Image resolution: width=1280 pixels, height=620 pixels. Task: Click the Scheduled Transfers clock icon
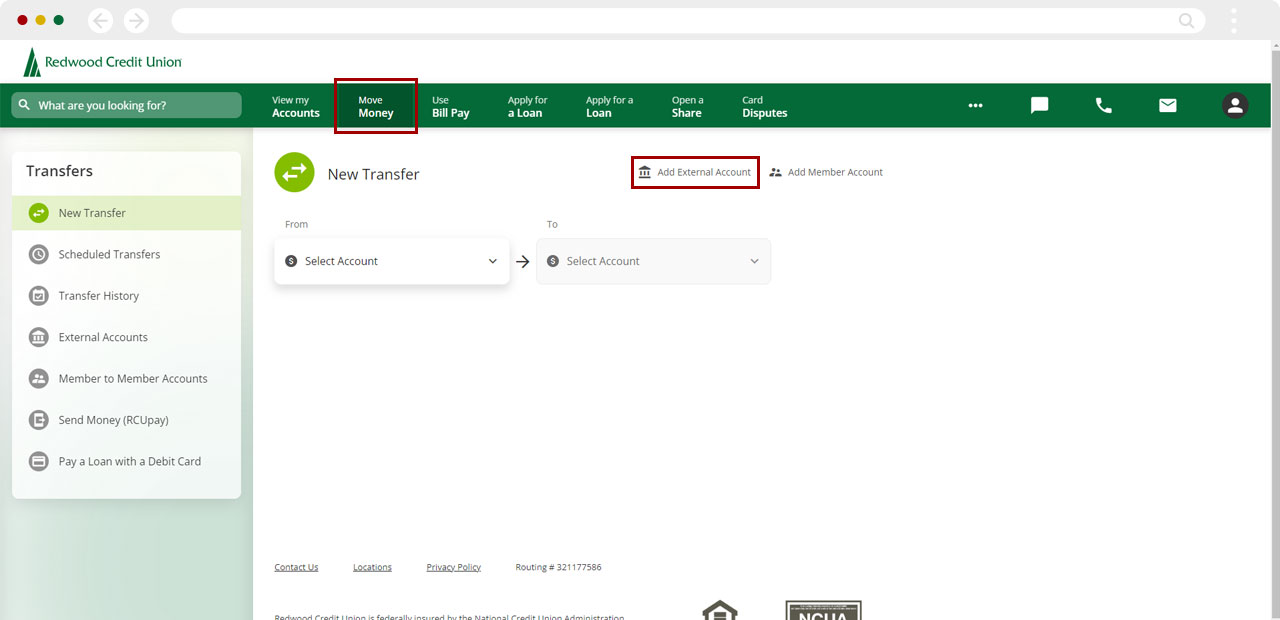point(38,254)
